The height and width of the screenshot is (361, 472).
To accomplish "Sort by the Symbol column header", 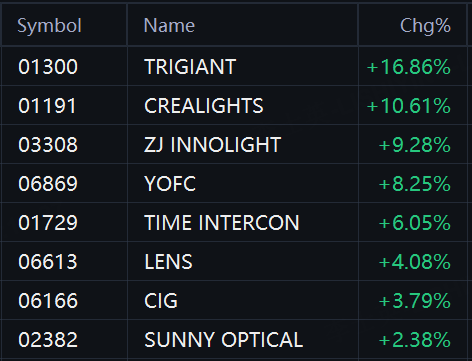I will 49,26.
